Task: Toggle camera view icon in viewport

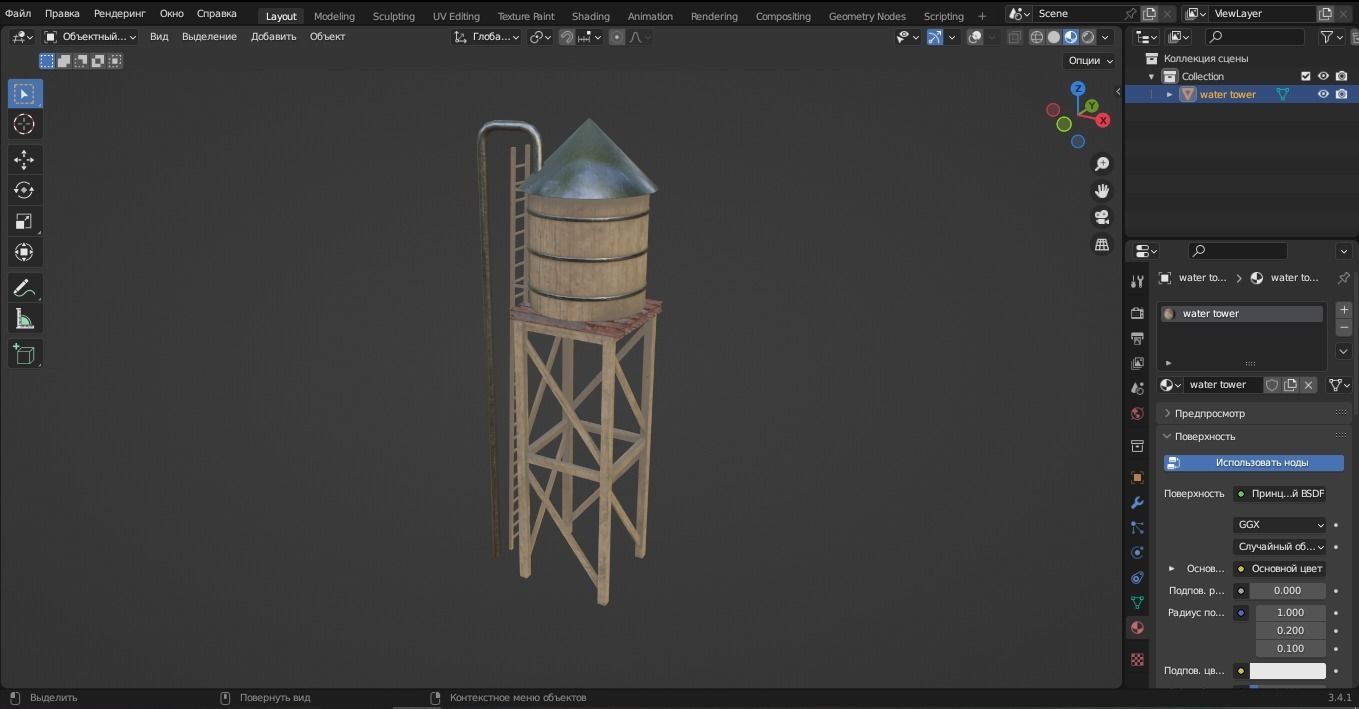Action: (1102, 217)
